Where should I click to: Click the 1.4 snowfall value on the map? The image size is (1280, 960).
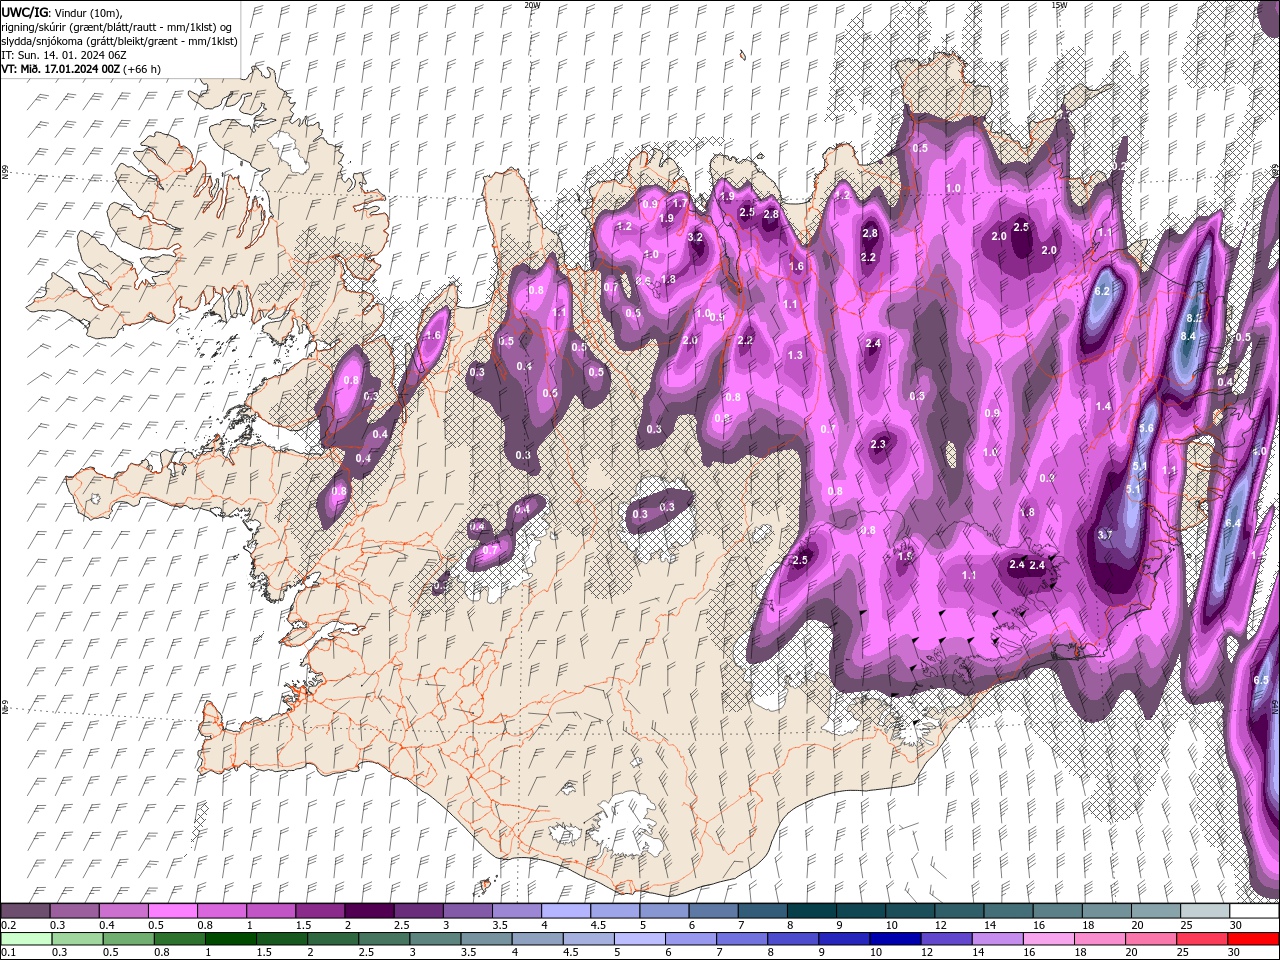click(1103, 406)
